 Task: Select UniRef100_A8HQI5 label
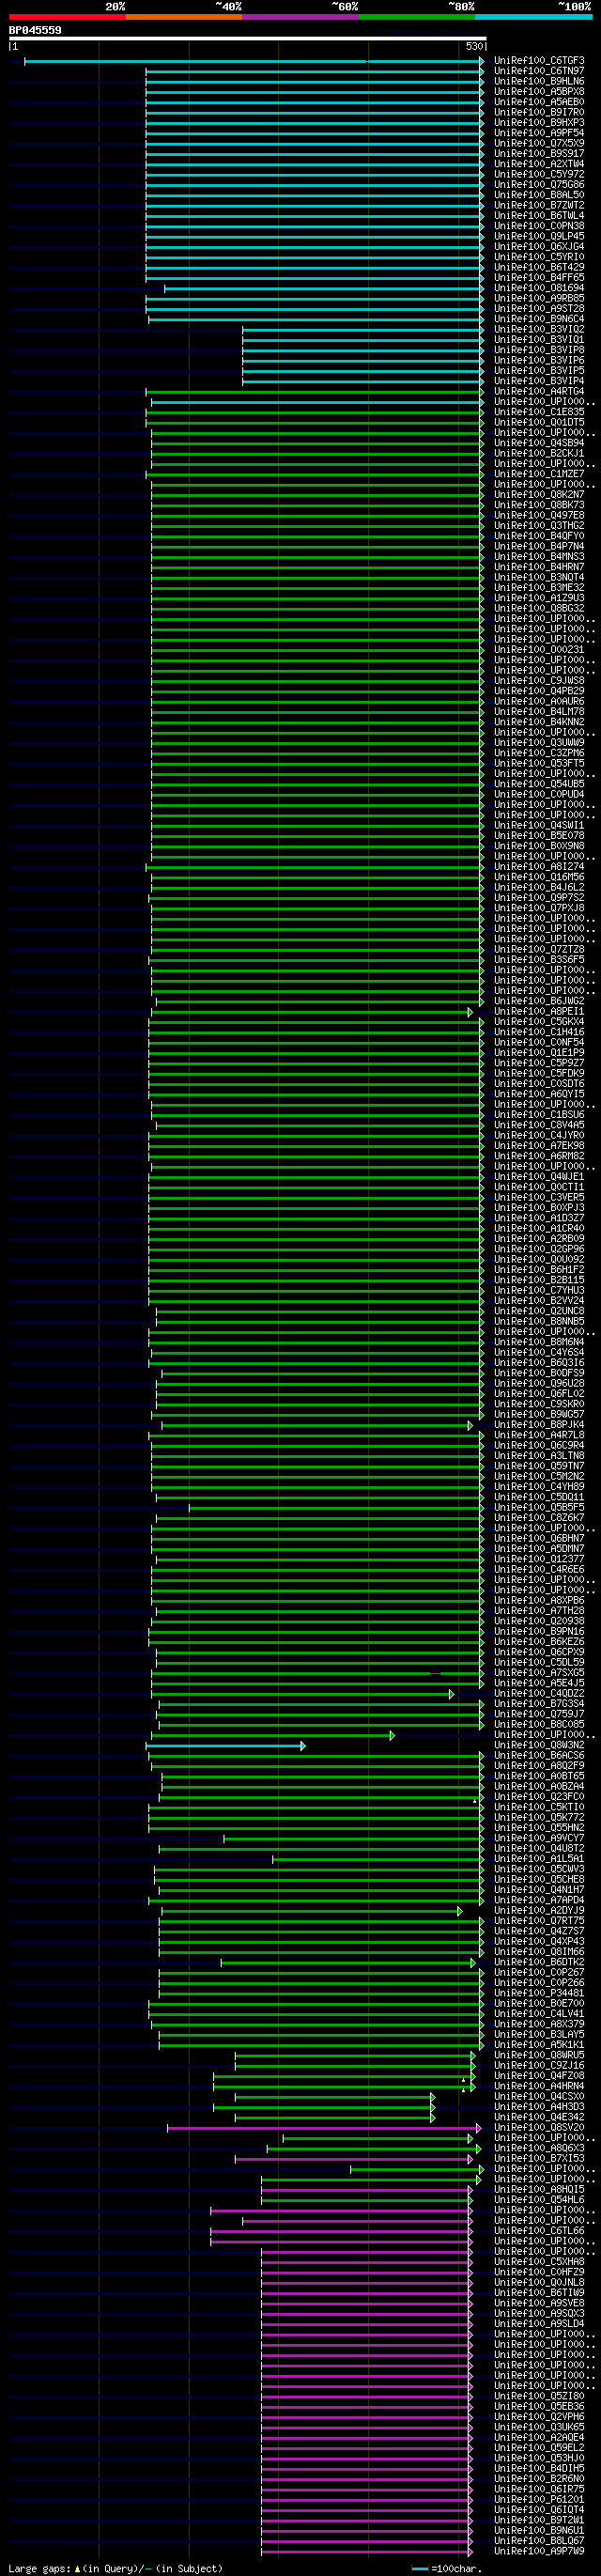539,2190
